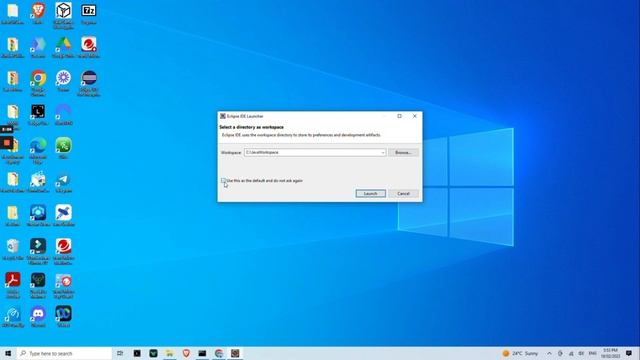Open Chrome from the taskbar
Image resolution: width=640 pixels, height=360 pixels.
(219, 353)
